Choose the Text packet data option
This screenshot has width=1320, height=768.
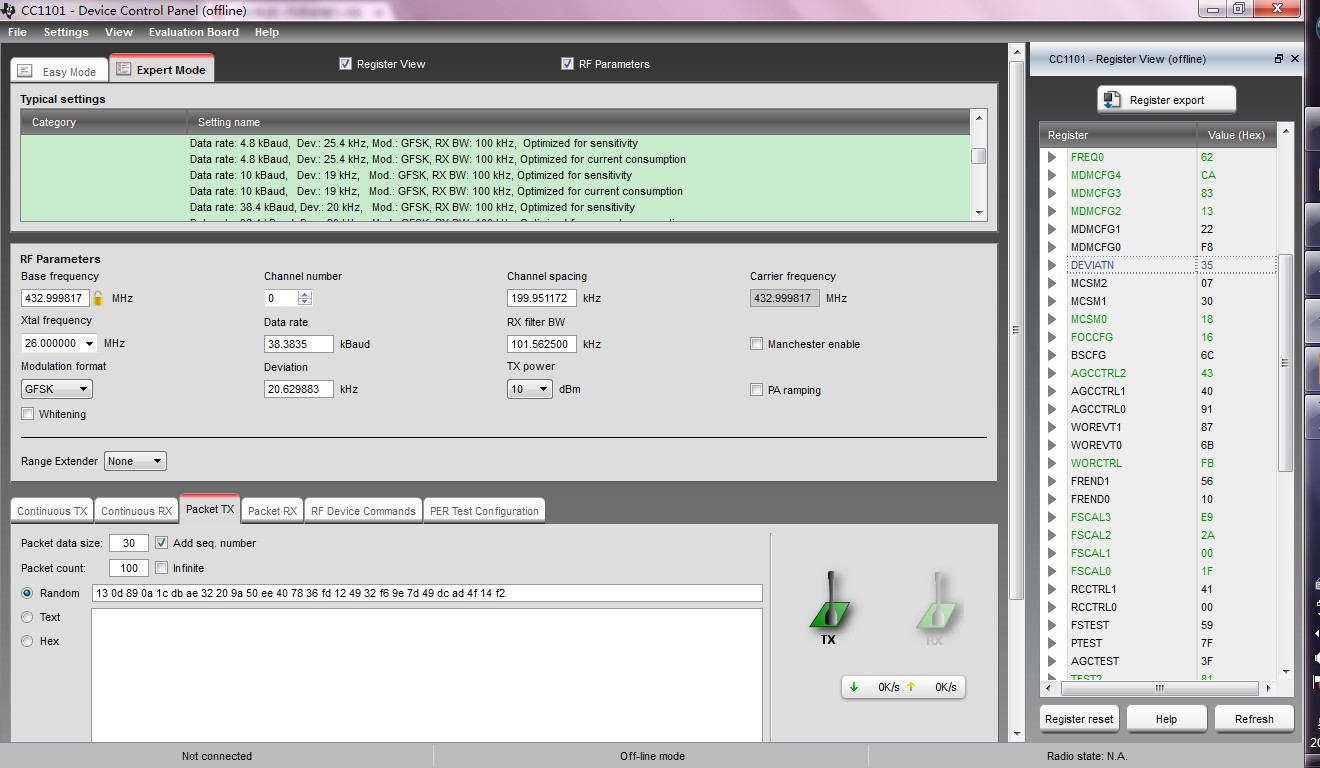[x=27, y=617]
